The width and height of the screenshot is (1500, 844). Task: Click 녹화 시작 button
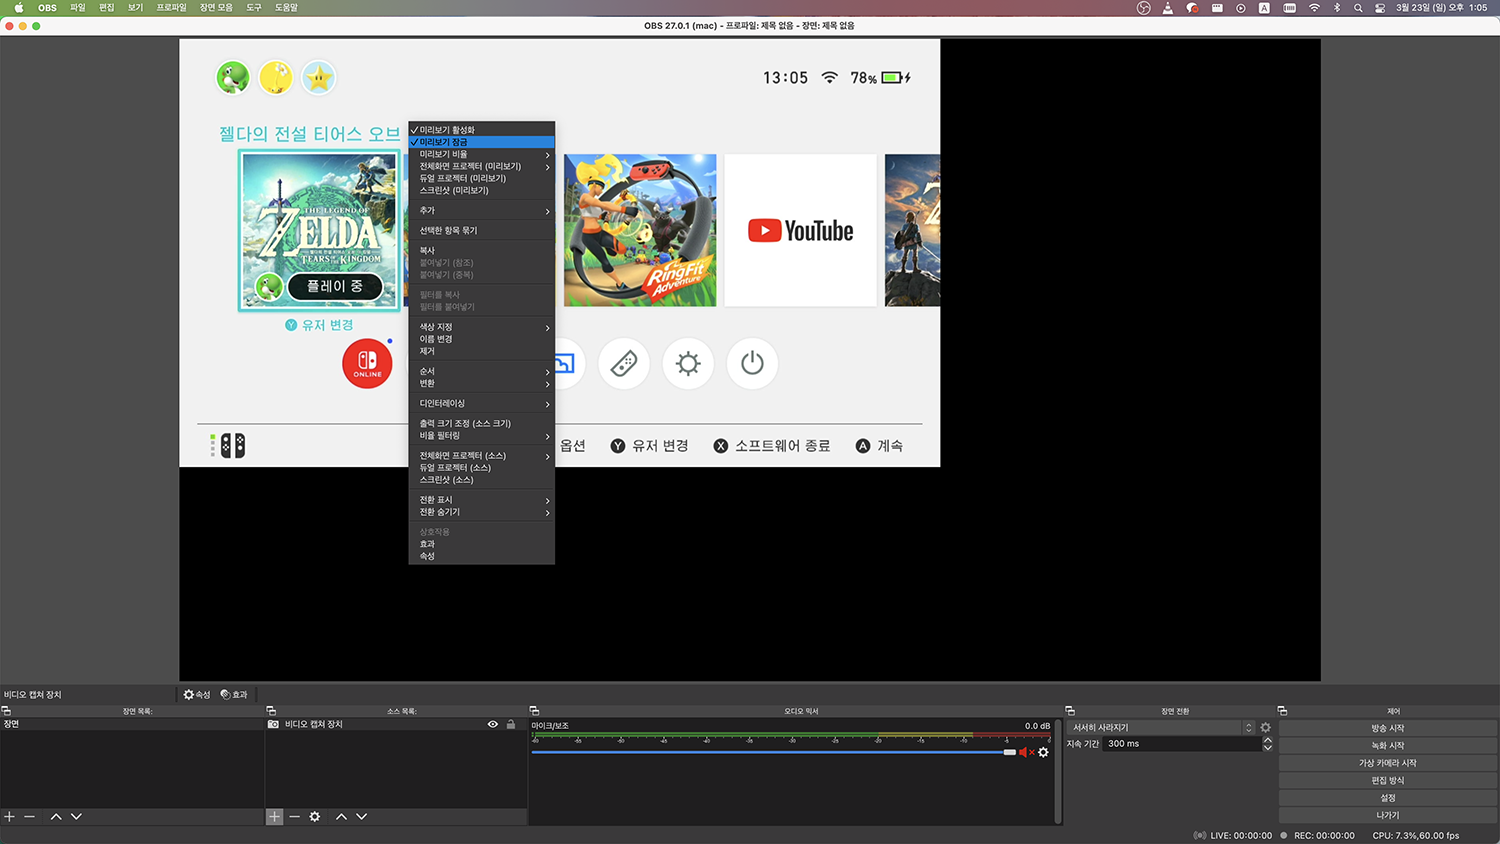(x=1387, y=745)
